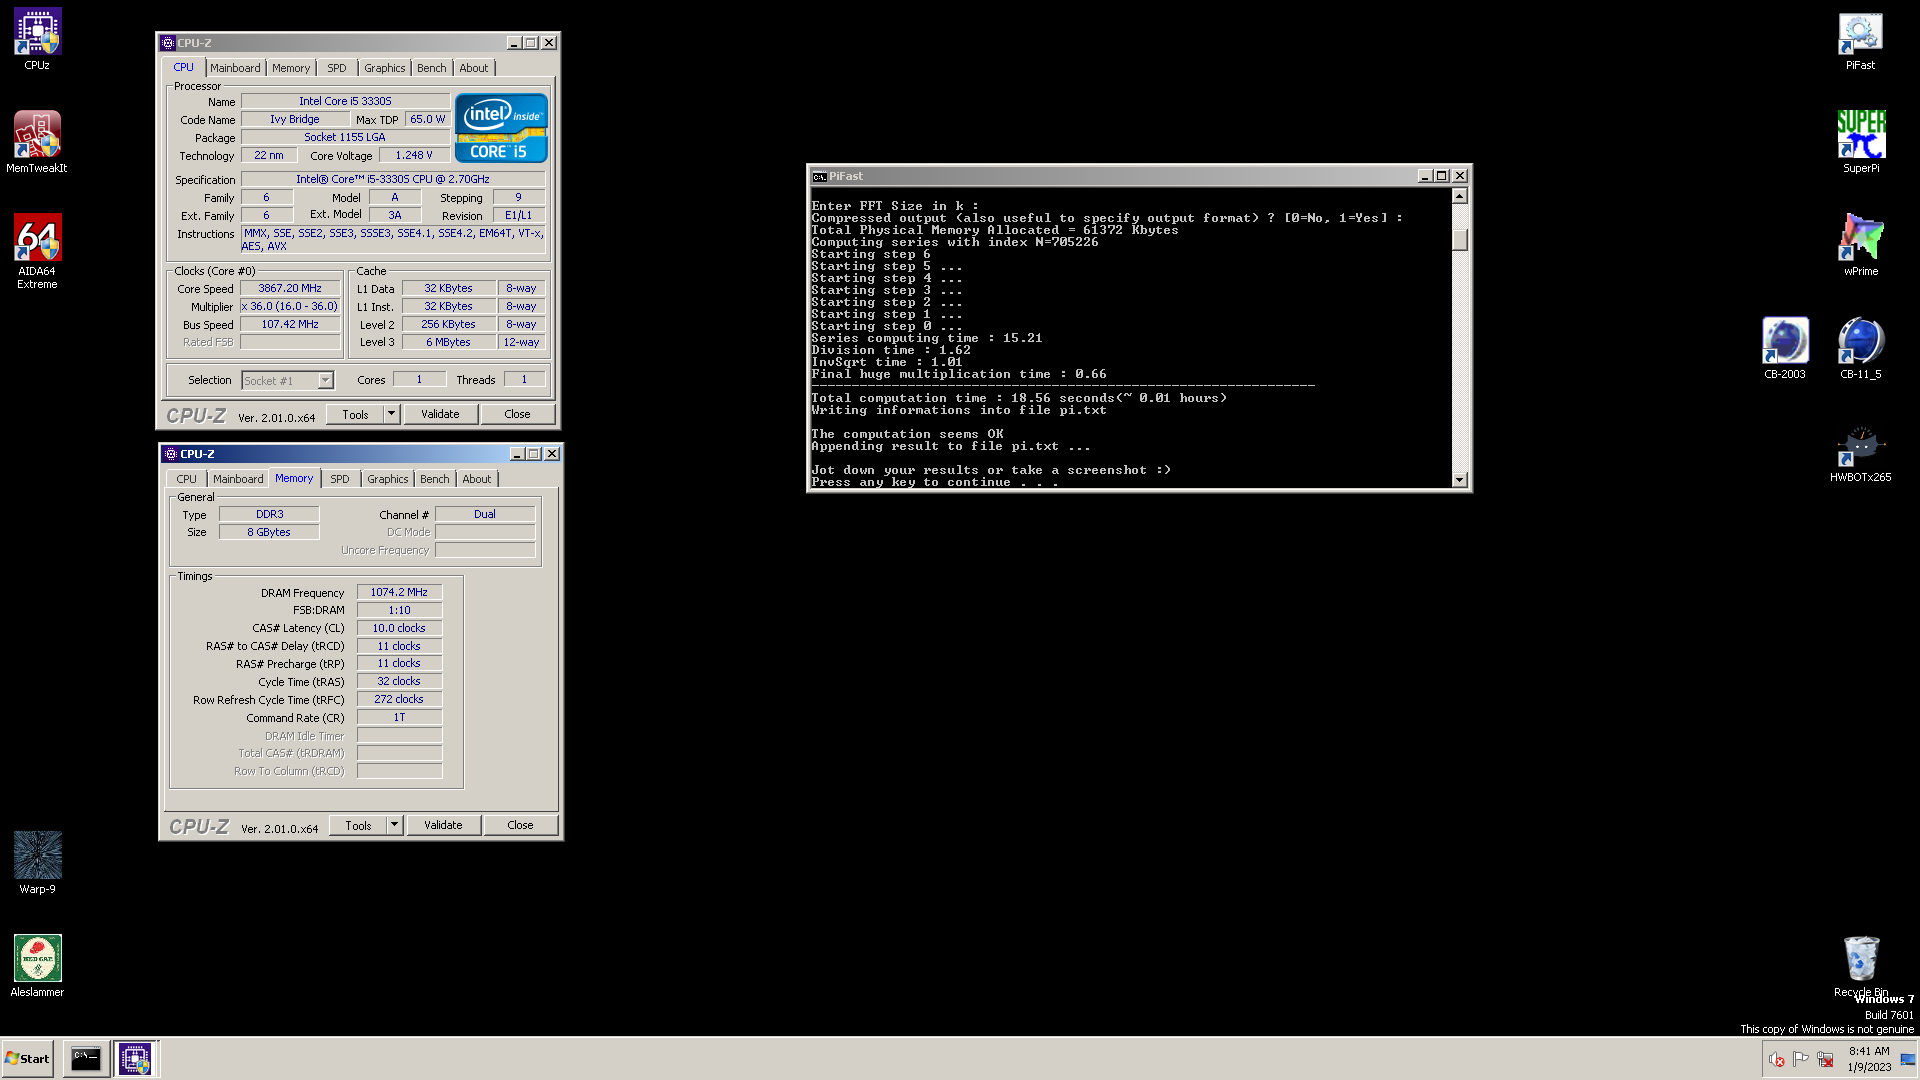Open Graphics tab in bottom CPU-Z window
This screenshot has width=1920, height=1080.
[388, 479]
